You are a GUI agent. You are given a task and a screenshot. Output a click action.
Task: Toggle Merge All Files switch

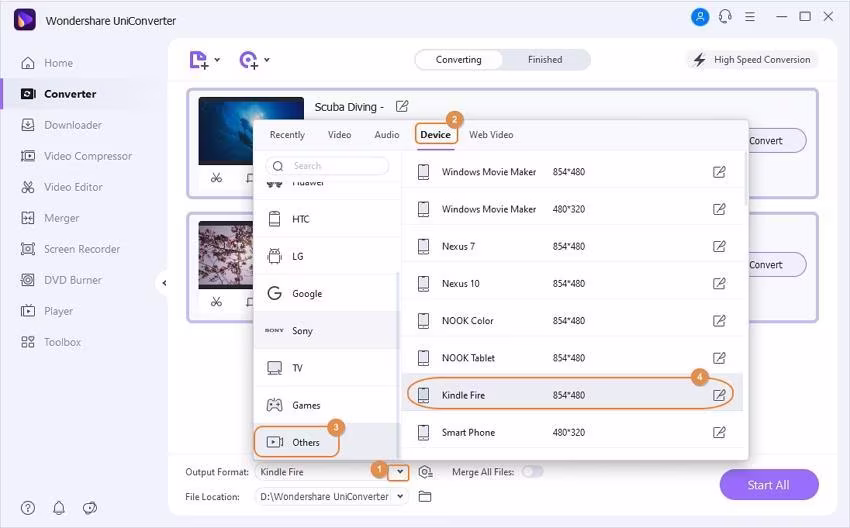[x=532, y=472]
